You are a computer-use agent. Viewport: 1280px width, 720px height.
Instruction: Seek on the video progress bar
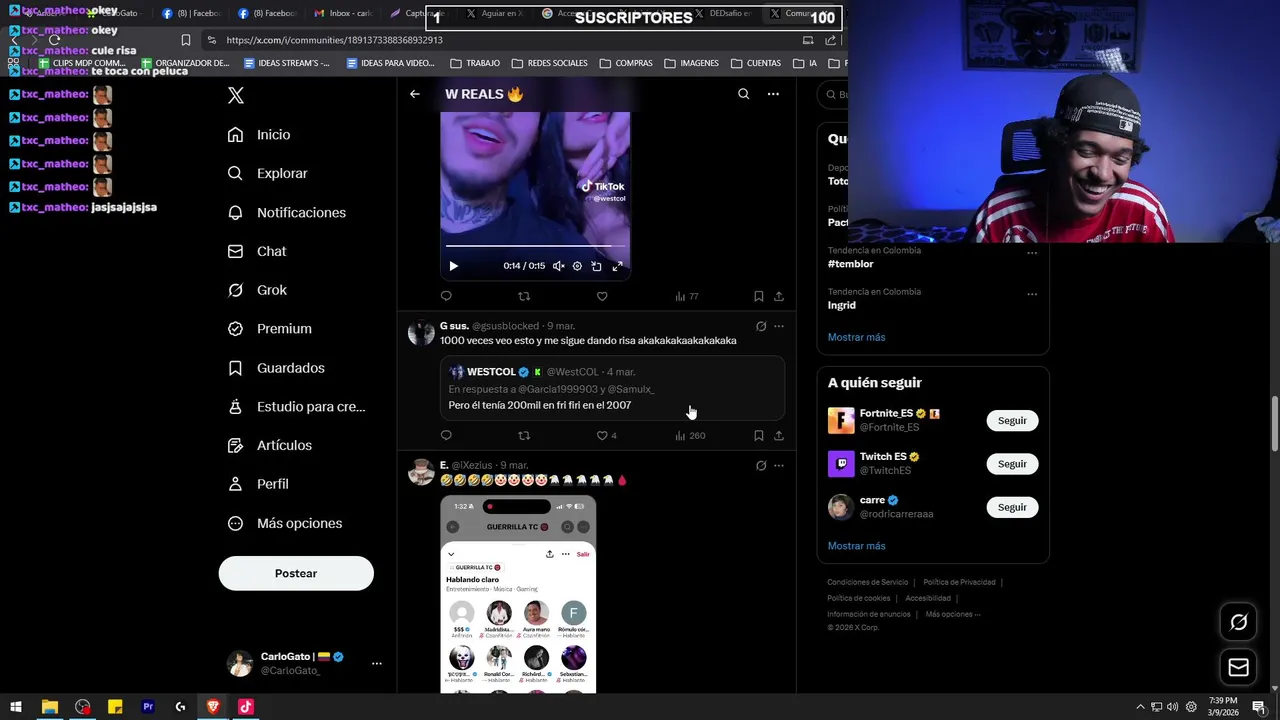click(x=535, y=245)
